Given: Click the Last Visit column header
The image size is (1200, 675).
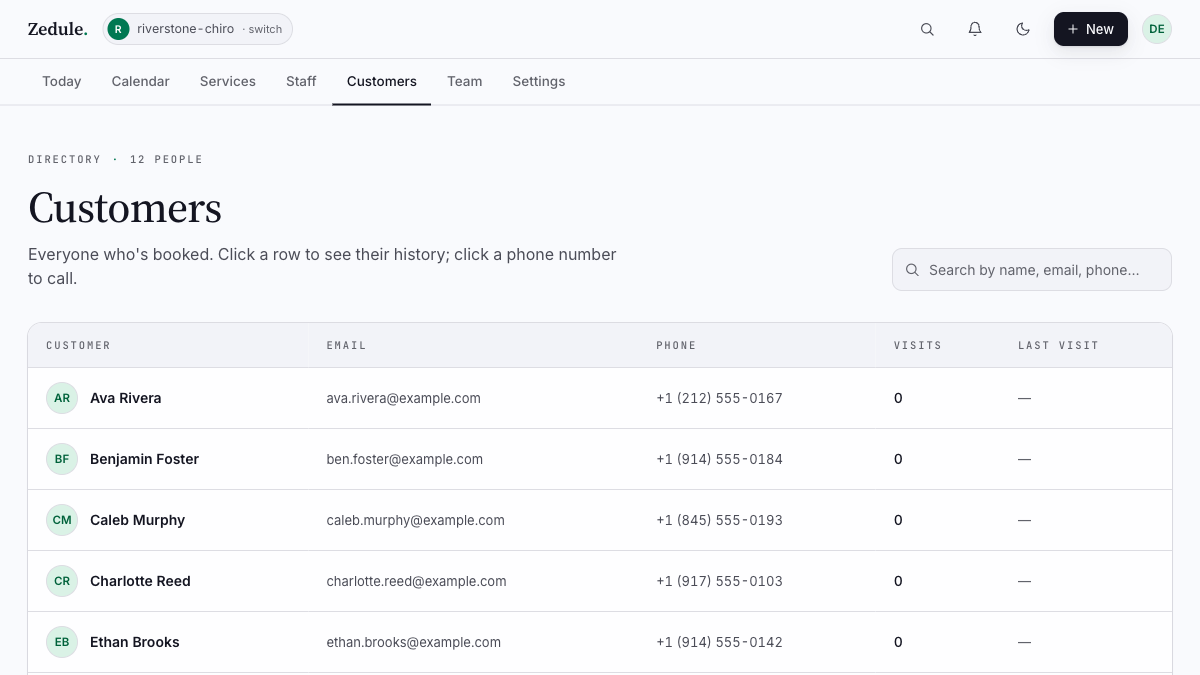Looking at the screenshot, I should coord(1058,345).
